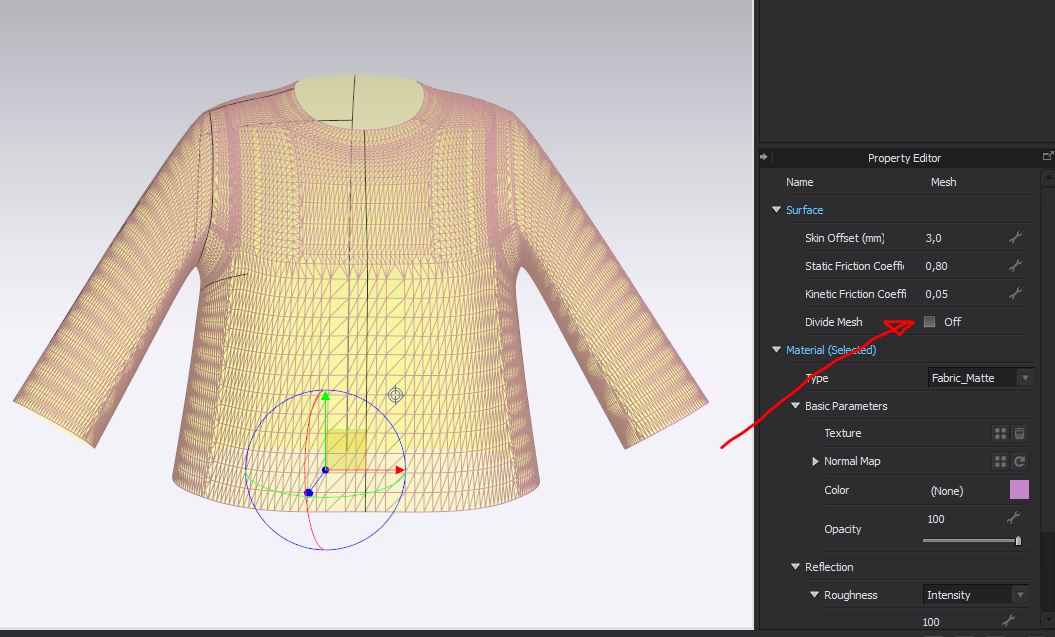
Task: Delete texture using the trash icon
Action: (x=1019, y=433)
